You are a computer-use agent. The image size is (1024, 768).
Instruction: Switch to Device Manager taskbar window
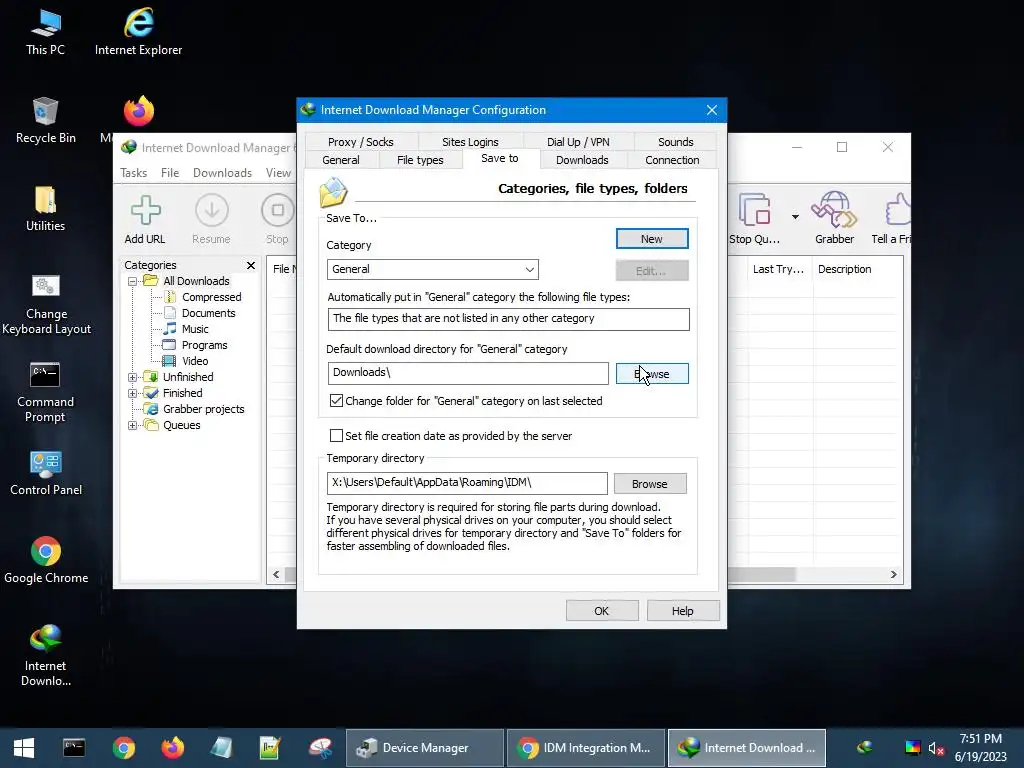tap(424, 748)
